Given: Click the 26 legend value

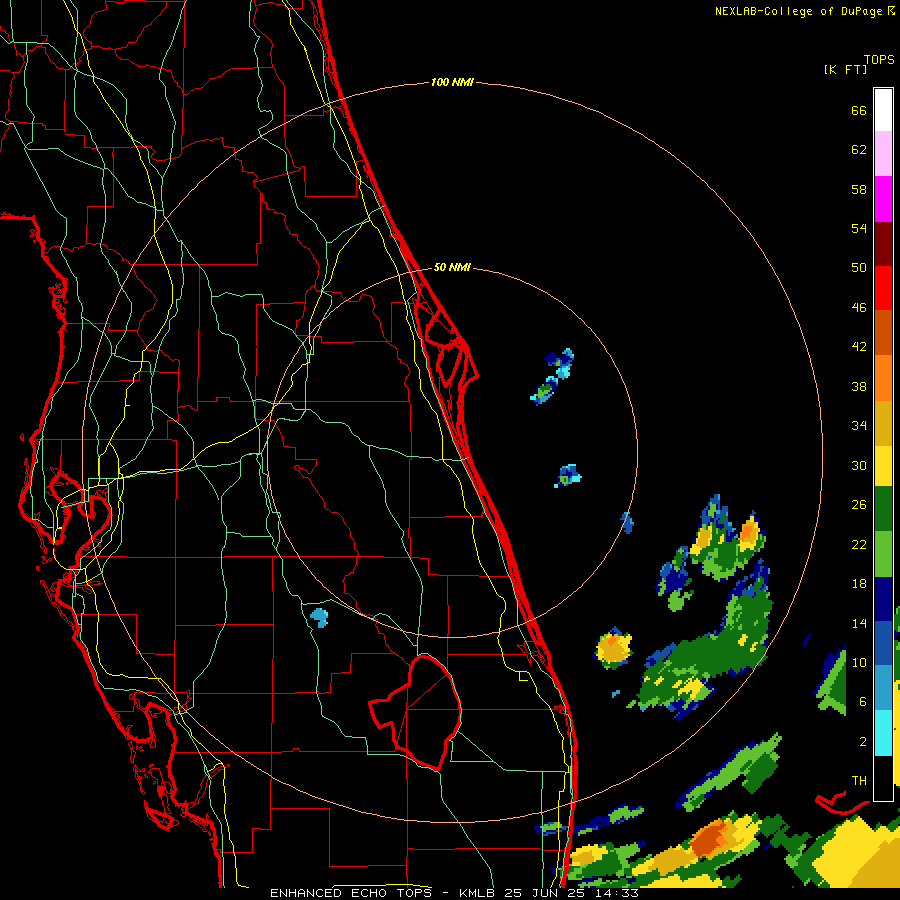Looking at the screenshot, I should [859, 505].
